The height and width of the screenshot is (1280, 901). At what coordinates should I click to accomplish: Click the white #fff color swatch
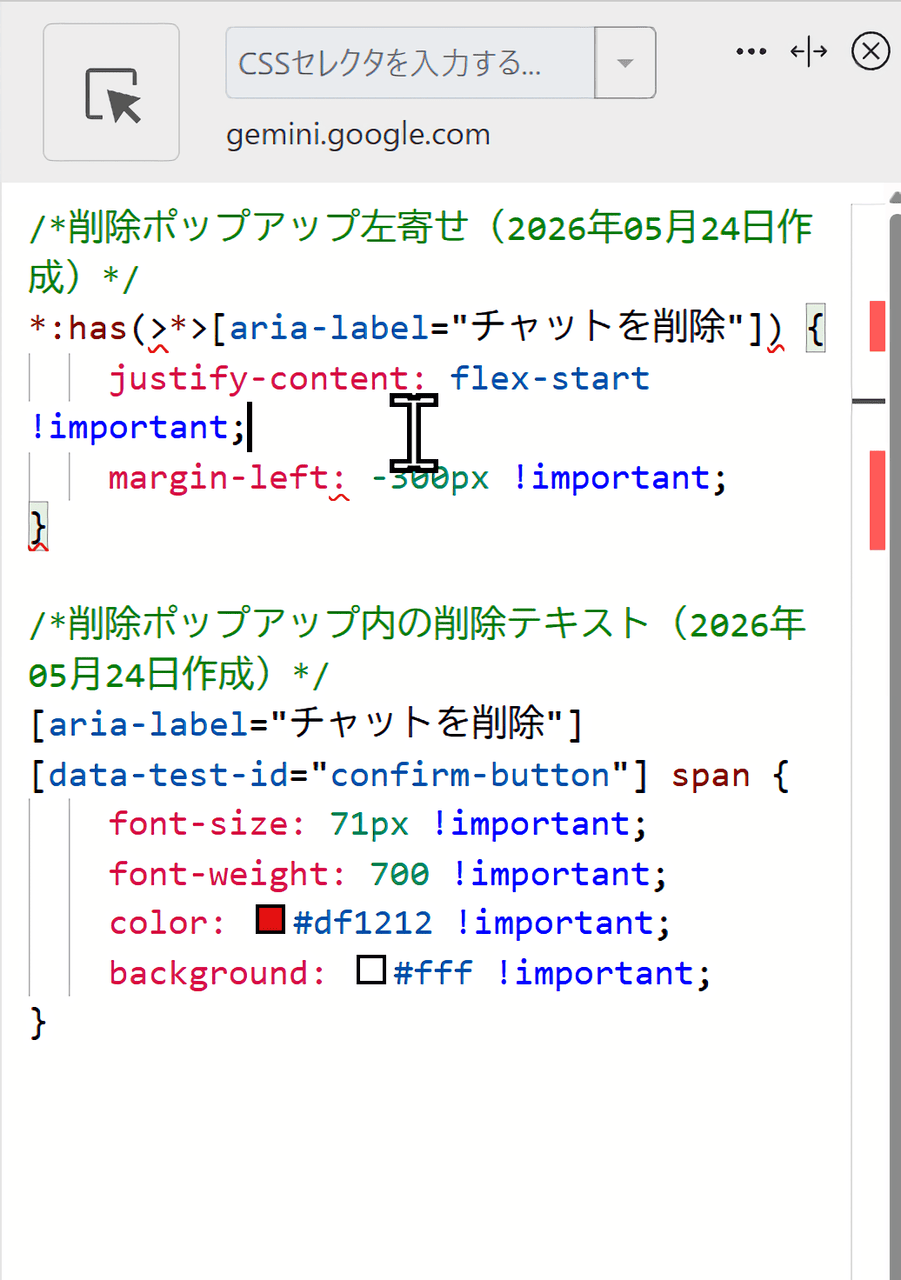click(371, 970)
